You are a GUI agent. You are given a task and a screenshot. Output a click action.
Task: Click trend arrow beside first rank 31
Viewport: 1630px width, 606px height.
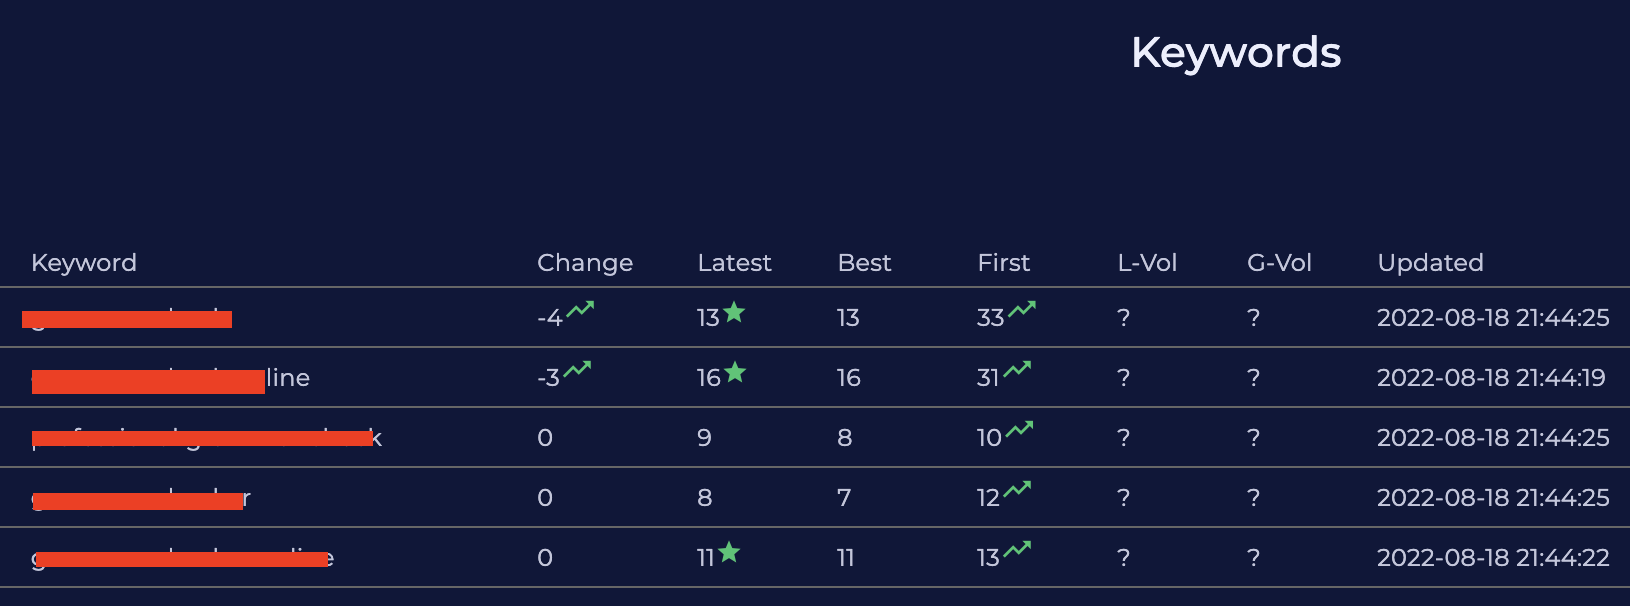pyautogui.click(x=1018, y=369)
